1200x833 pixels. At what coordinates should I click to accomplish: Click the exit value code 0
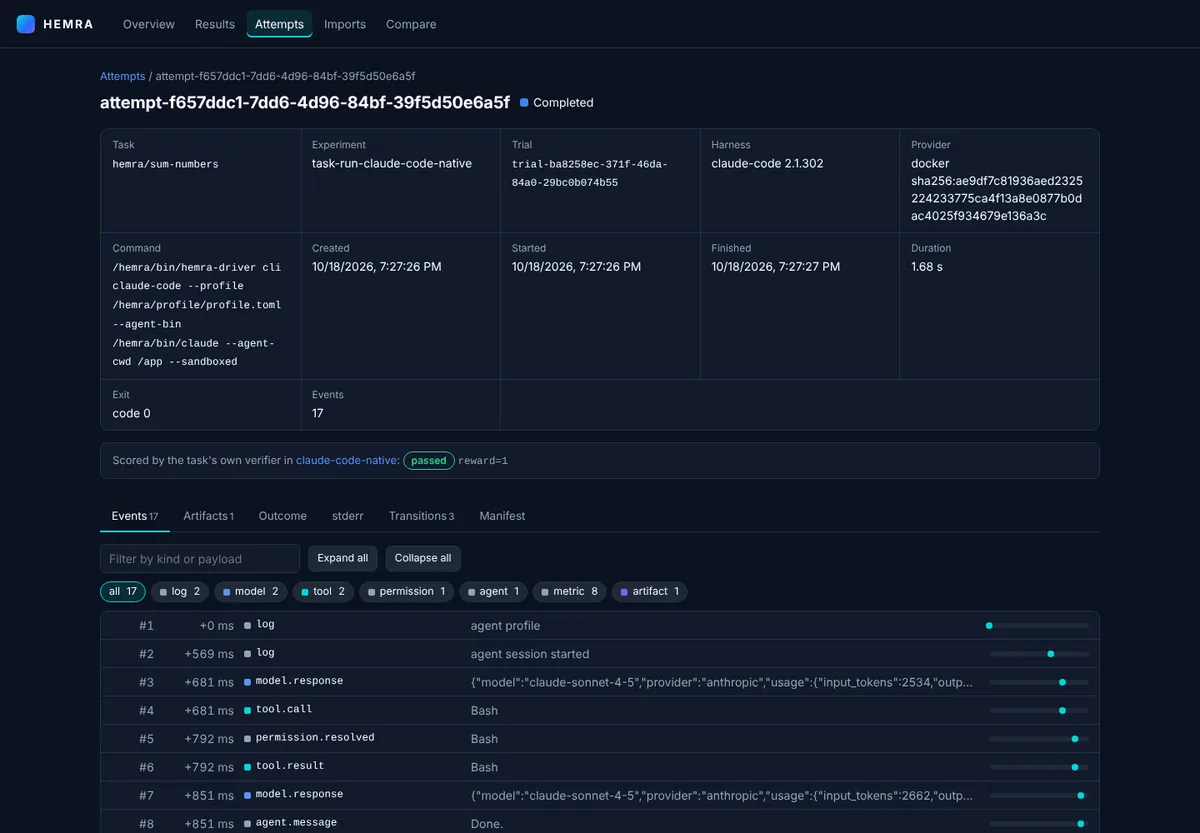[x=132, y=413]
